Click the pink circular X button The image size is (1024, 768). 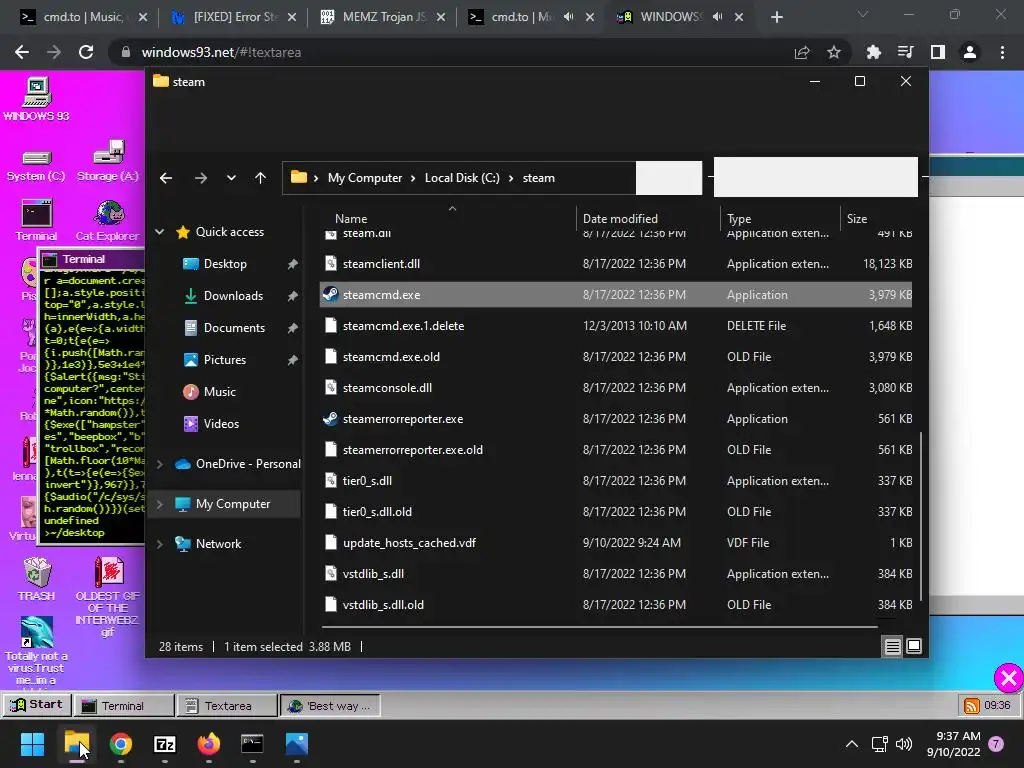[x=1008, y=678]
